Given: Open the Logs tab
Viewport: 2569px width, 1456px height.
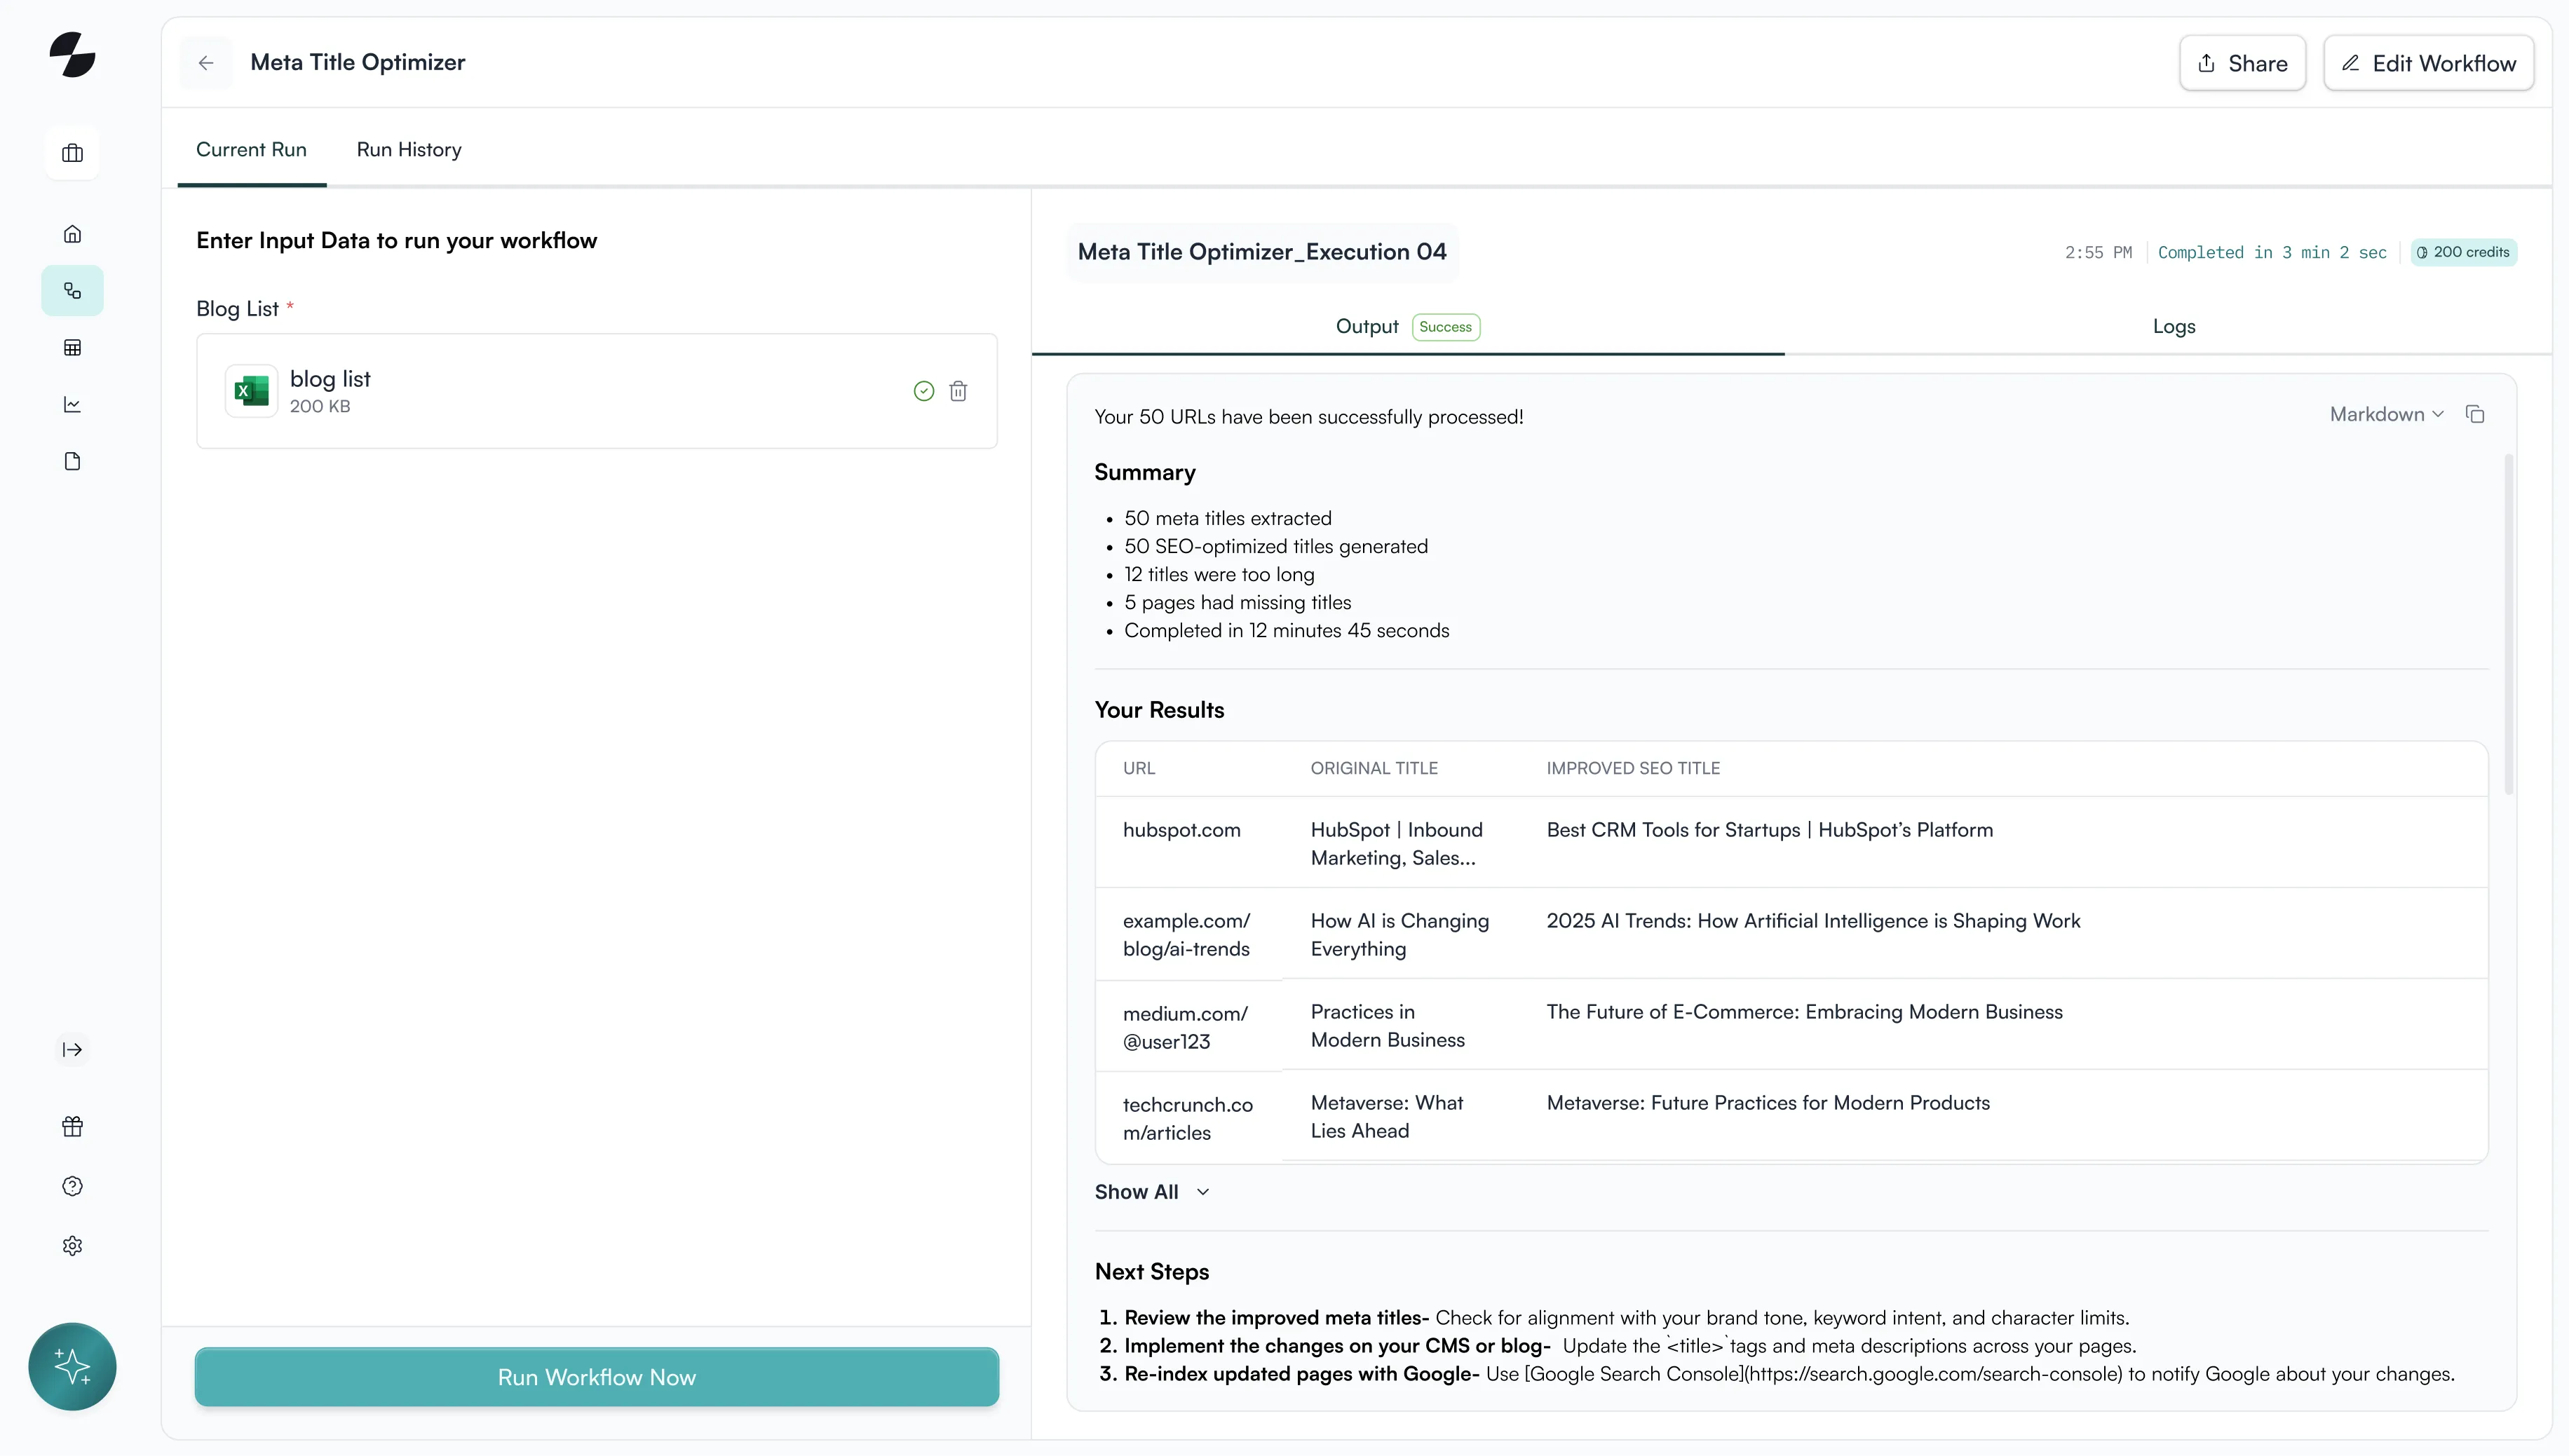Looking at the screenshot, I should point(2174,326).
